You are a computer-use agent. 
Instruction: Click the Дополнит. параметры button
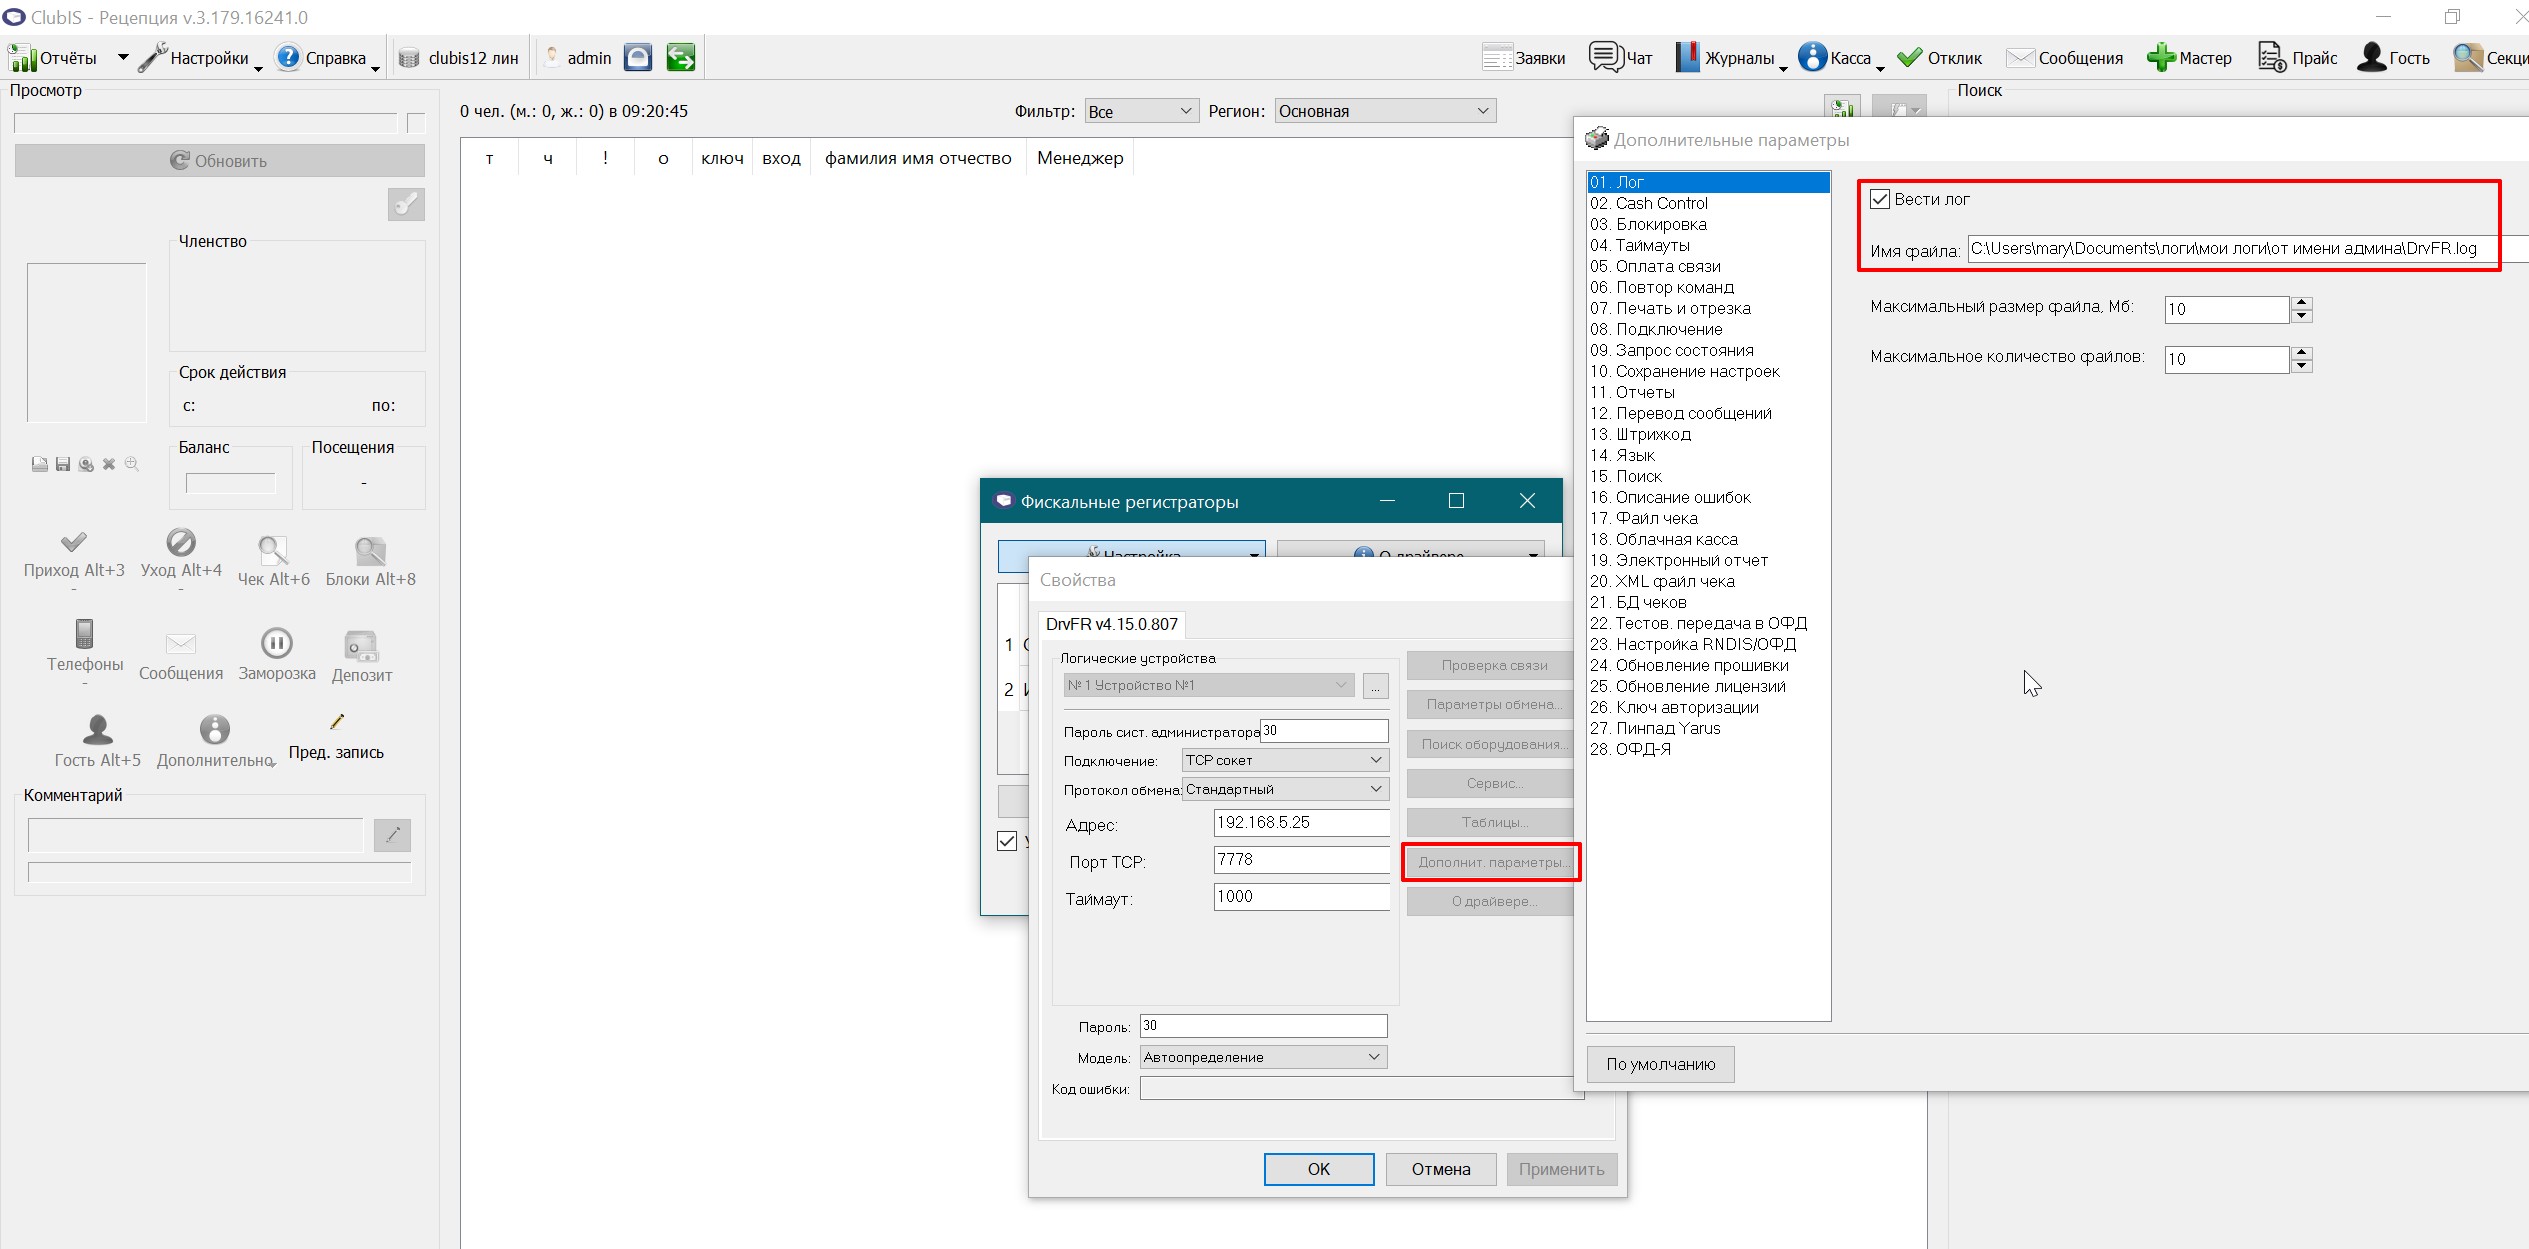[x=1491, y=862]
